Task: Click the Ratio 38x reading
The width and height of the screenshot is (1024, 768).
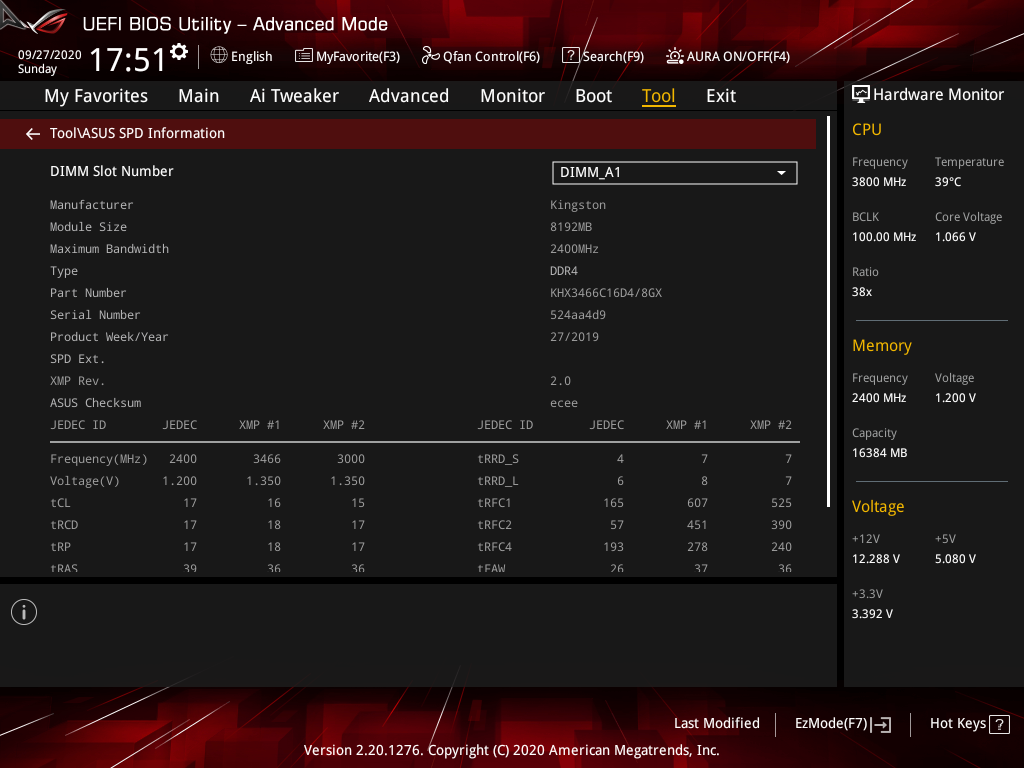Action: (x=861, y=292)
